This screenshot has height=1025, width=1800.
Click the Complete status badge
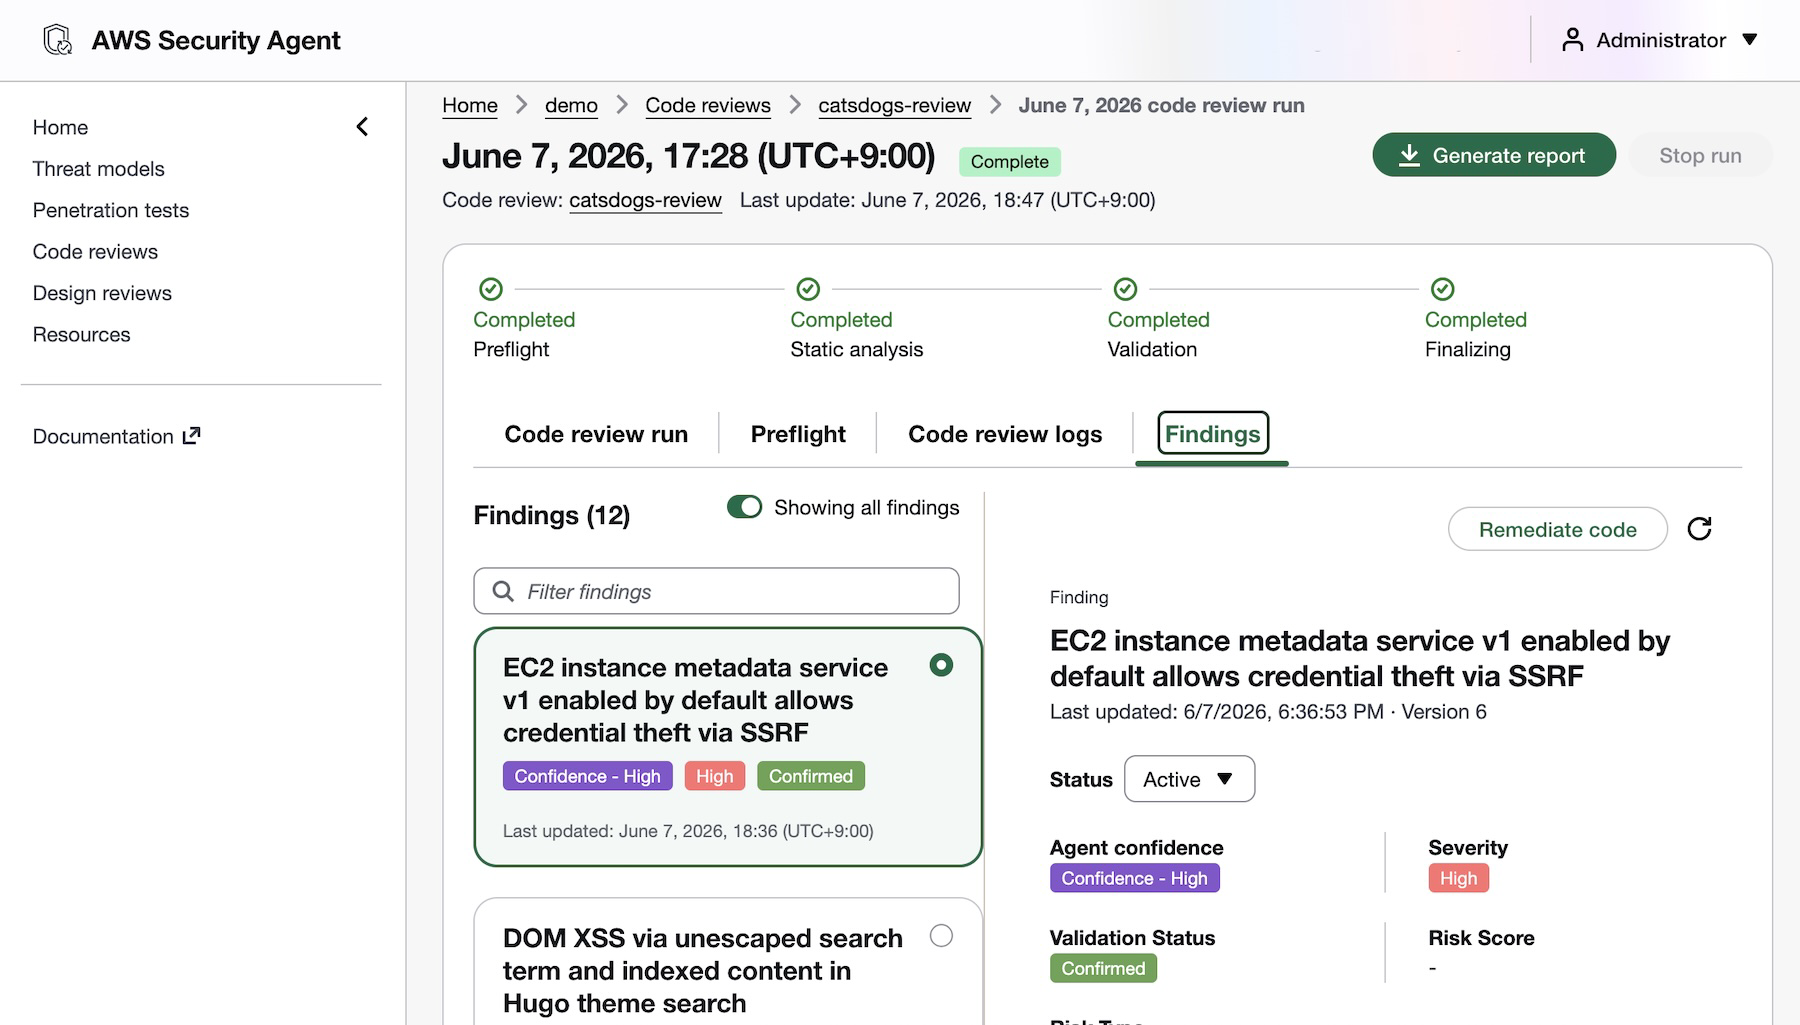[x=1009, y=162]
